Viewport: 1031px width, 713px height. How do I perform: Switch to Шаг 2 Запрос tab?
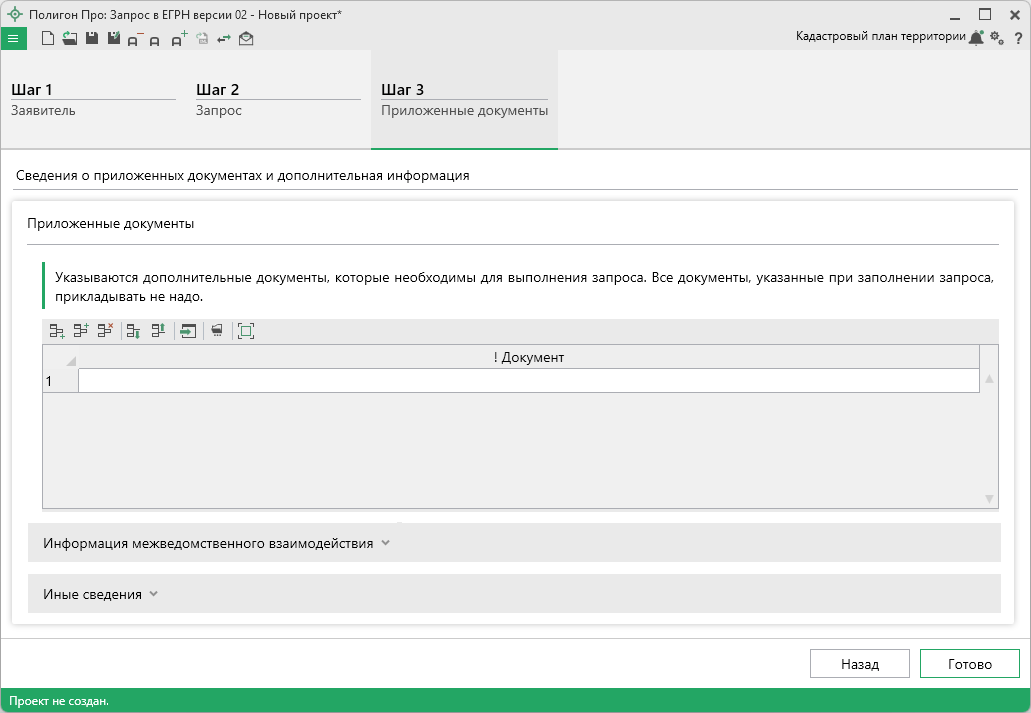[277, 100]
